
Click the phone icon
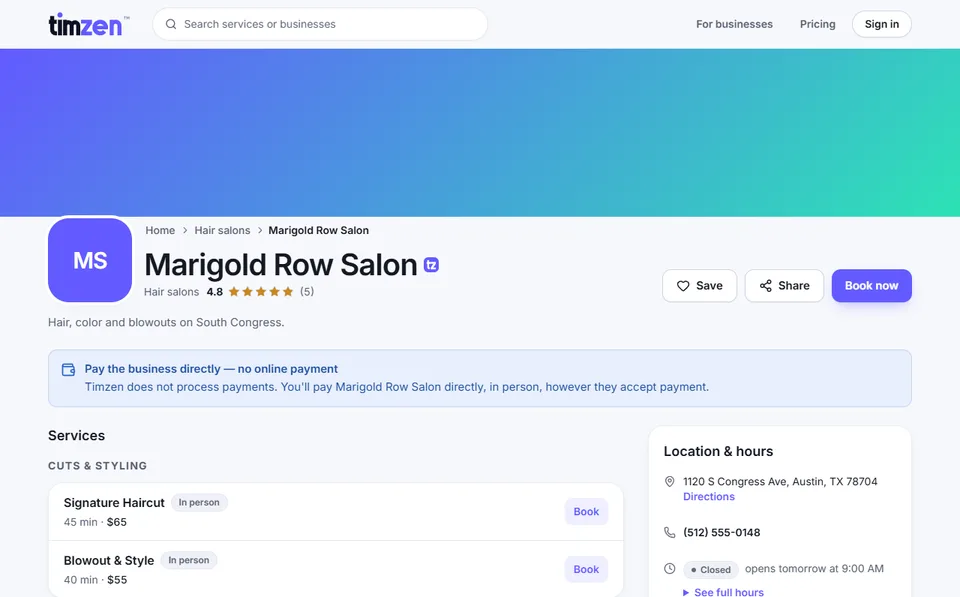click(670, 532)
